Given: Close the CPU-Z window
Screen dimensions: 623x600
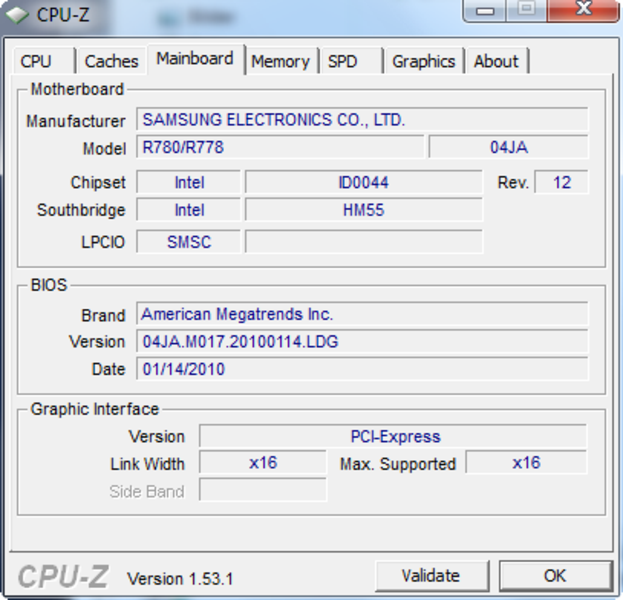Looking at the screenshot, I should 583,10.
